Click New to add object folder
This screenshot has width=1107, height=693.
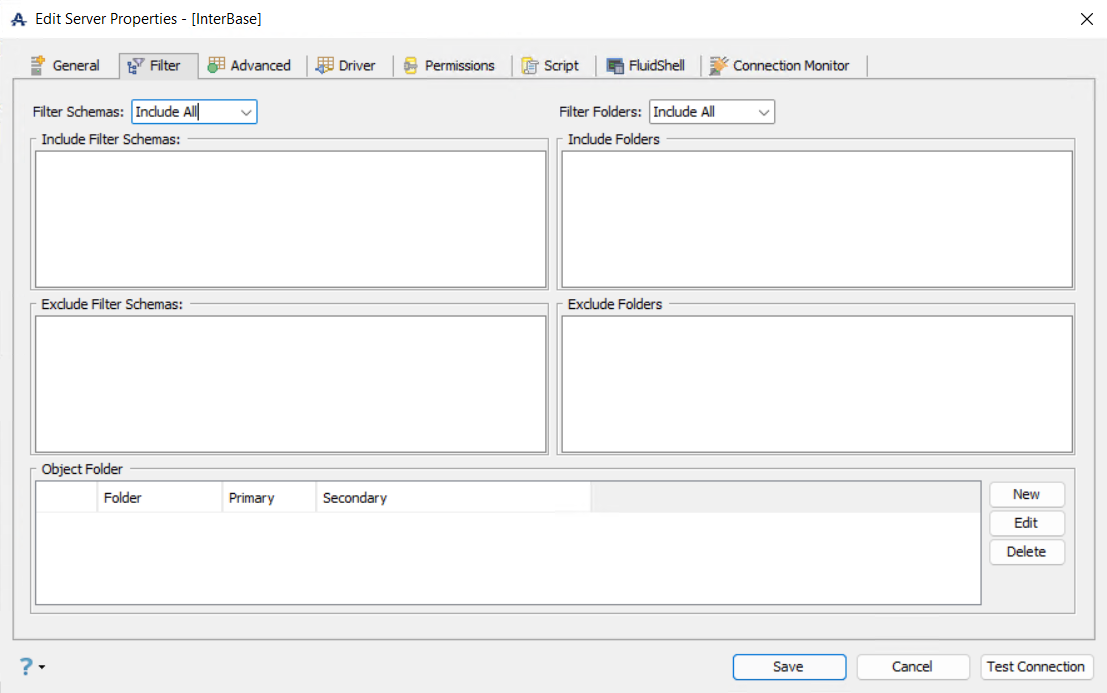pos(1027,495)
